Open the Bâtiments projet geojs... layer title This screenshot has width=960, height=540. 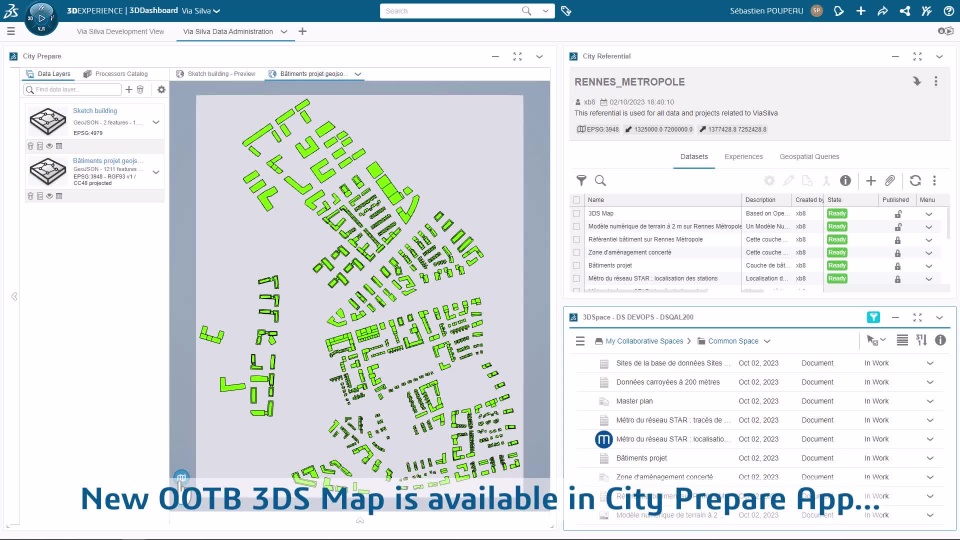pos(108,160)
